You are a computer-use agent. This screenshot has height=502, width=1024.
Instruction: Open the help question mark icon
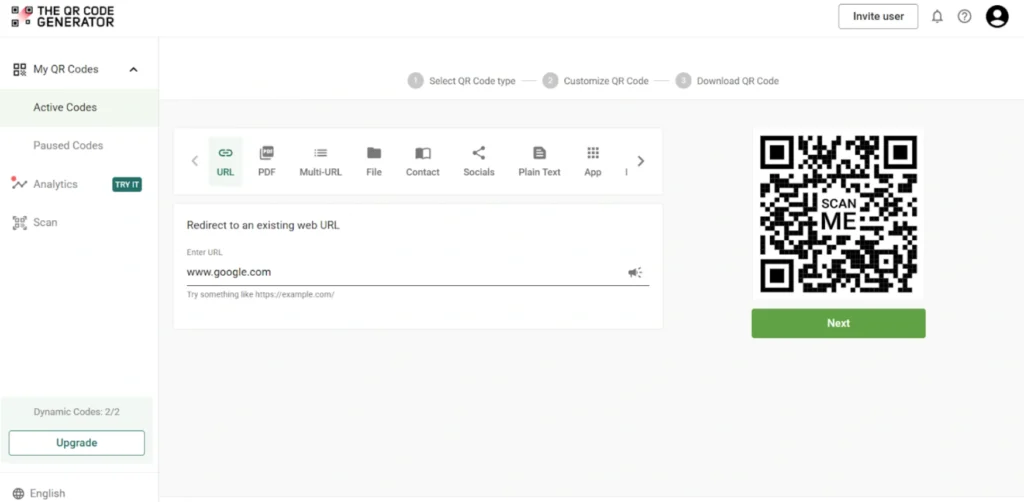pos(965,16)
